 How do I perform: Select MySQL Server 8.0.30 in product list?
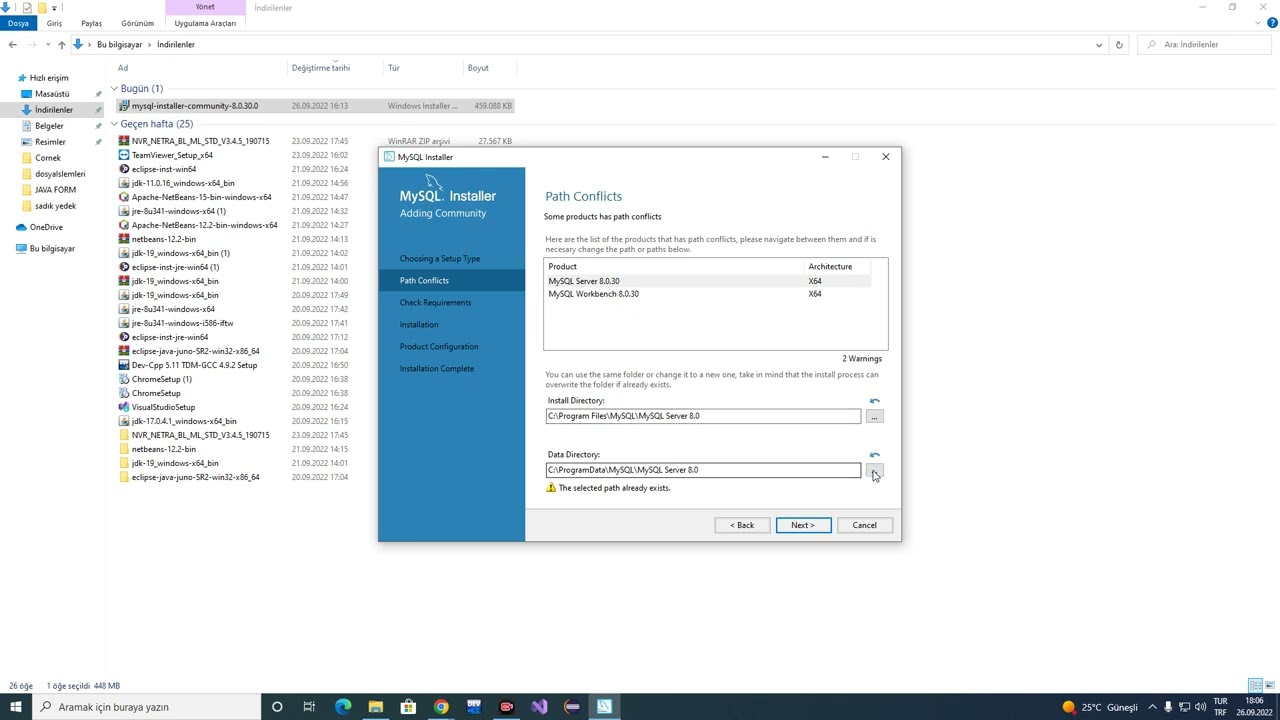coord(708,281)
